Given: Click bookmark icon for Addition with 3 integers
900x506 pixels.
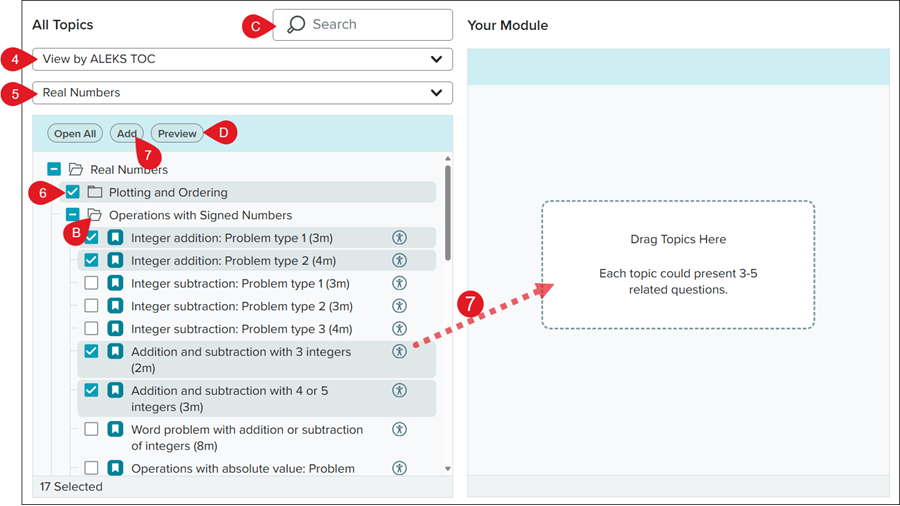Looking at the screenshot, I should pyautogui.click(x=116, y=351).
